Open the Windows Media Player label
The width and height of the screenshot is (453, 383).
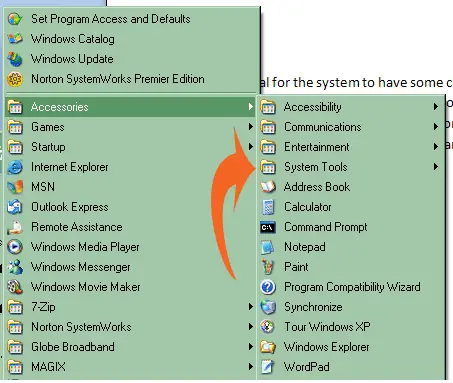pos(85,247)
